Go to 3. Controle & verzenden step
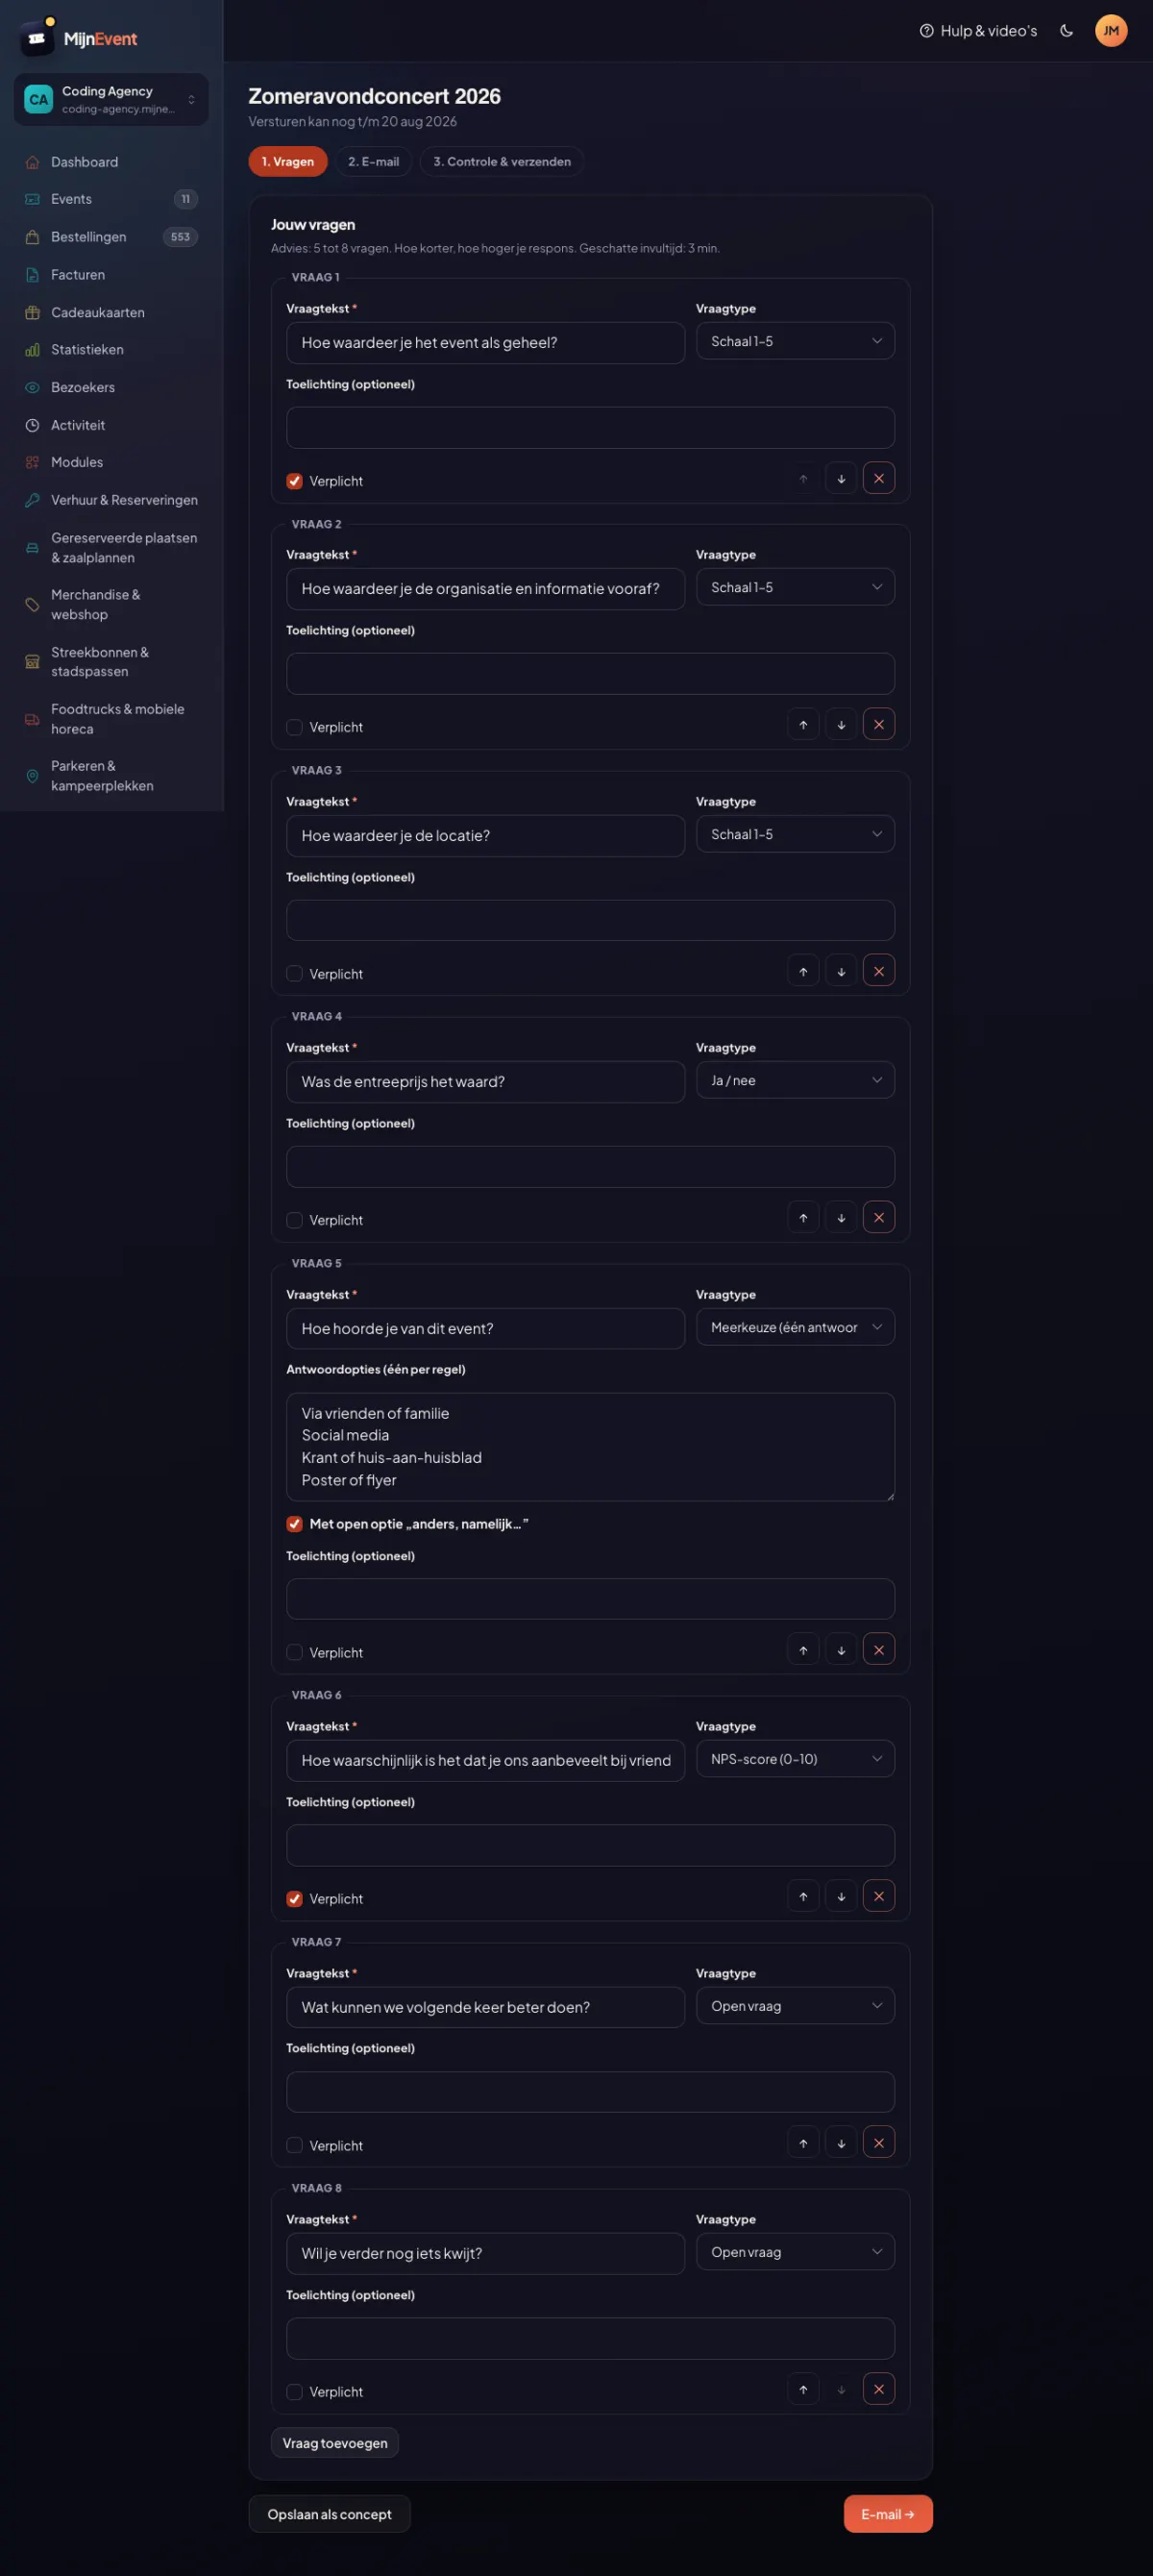The image size is (1153, 2576). click(502, 162)
